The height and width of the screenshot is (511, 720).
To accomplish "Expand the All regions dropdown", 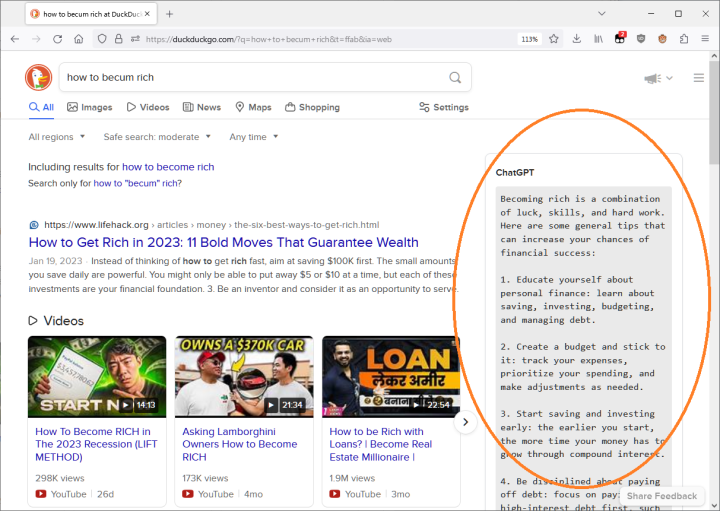I will [57, 137].
